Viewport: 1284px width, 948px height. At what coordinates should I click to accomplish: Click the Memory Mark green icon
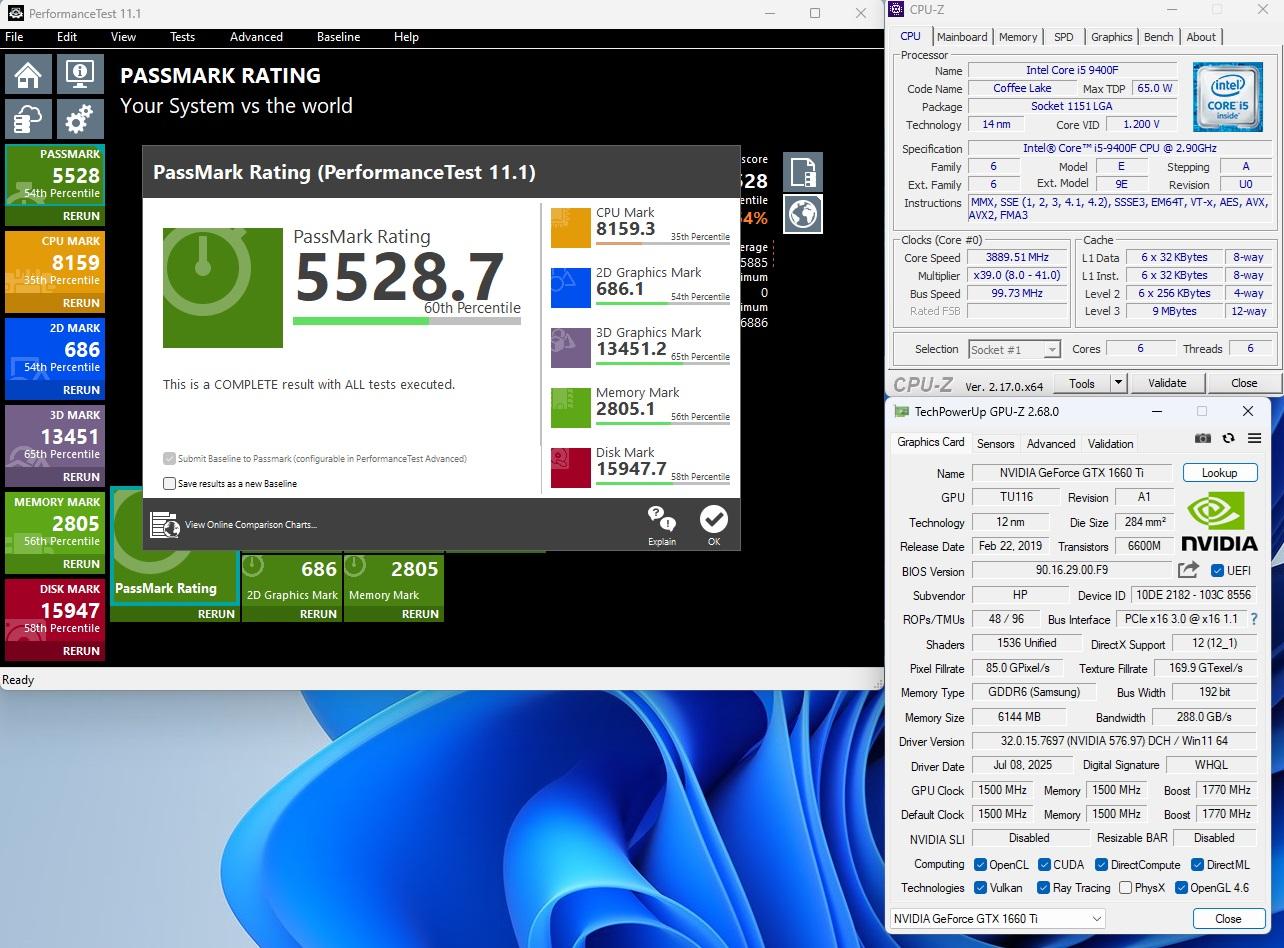[571, 408]
